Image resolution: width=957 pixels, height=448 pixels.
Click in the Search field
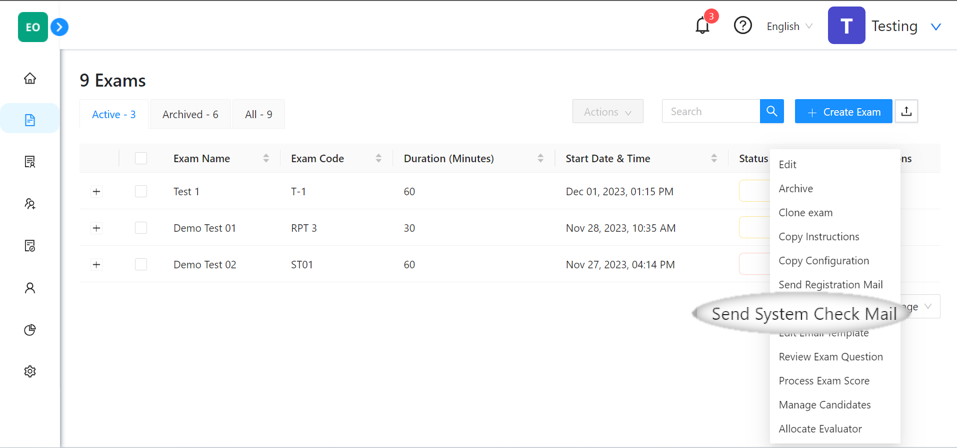pos(711,112)
